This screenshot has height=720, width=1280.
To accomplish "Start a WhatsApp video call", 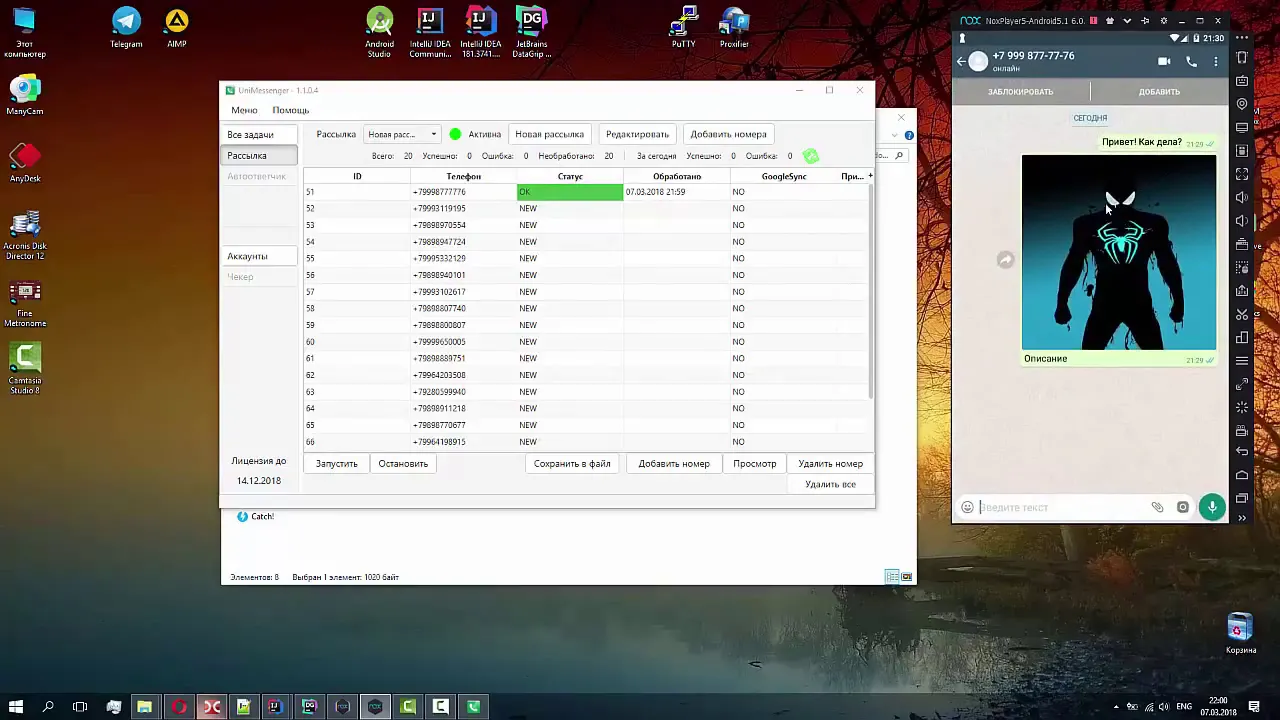I will [x=1164, y=62].
